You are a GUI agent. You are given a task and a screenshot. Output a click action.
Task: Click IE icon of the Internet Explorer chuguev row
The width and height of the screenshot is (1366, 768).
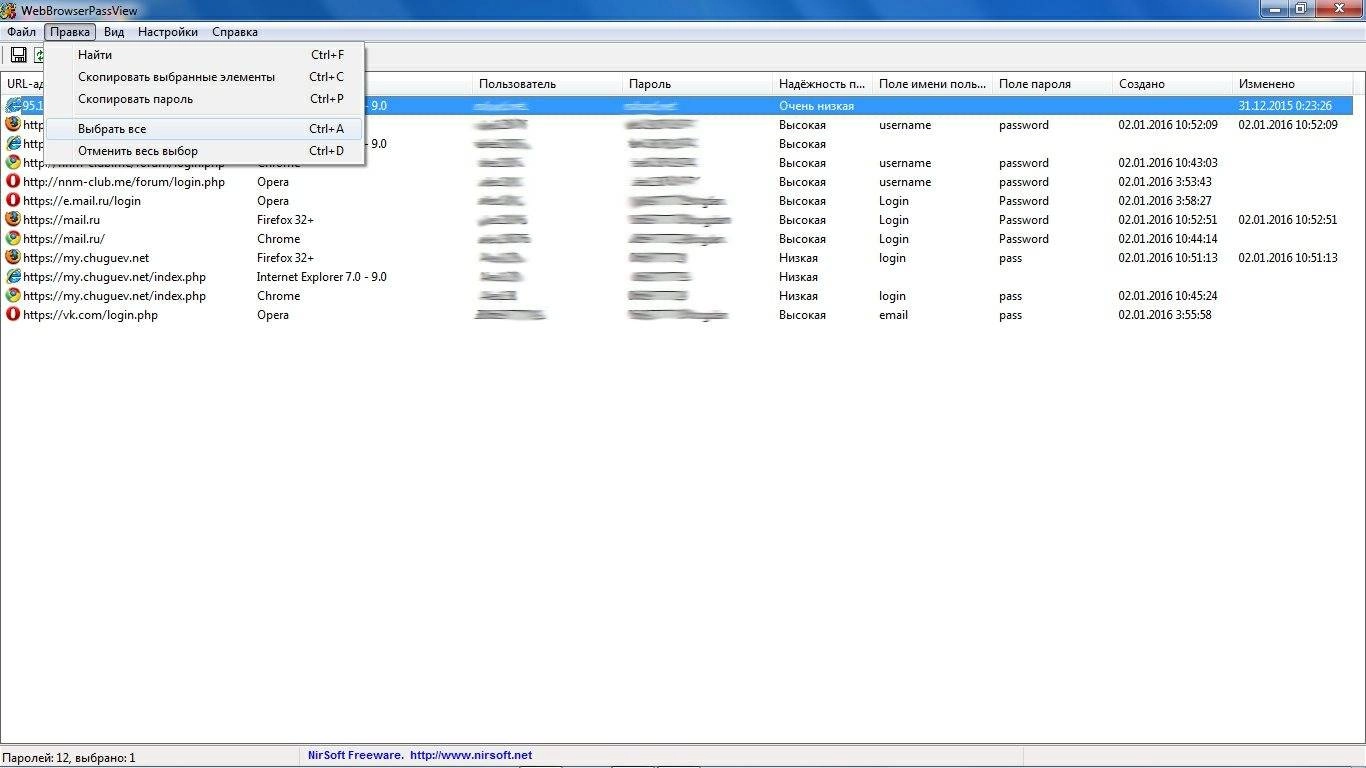click(x=13, y=277)
